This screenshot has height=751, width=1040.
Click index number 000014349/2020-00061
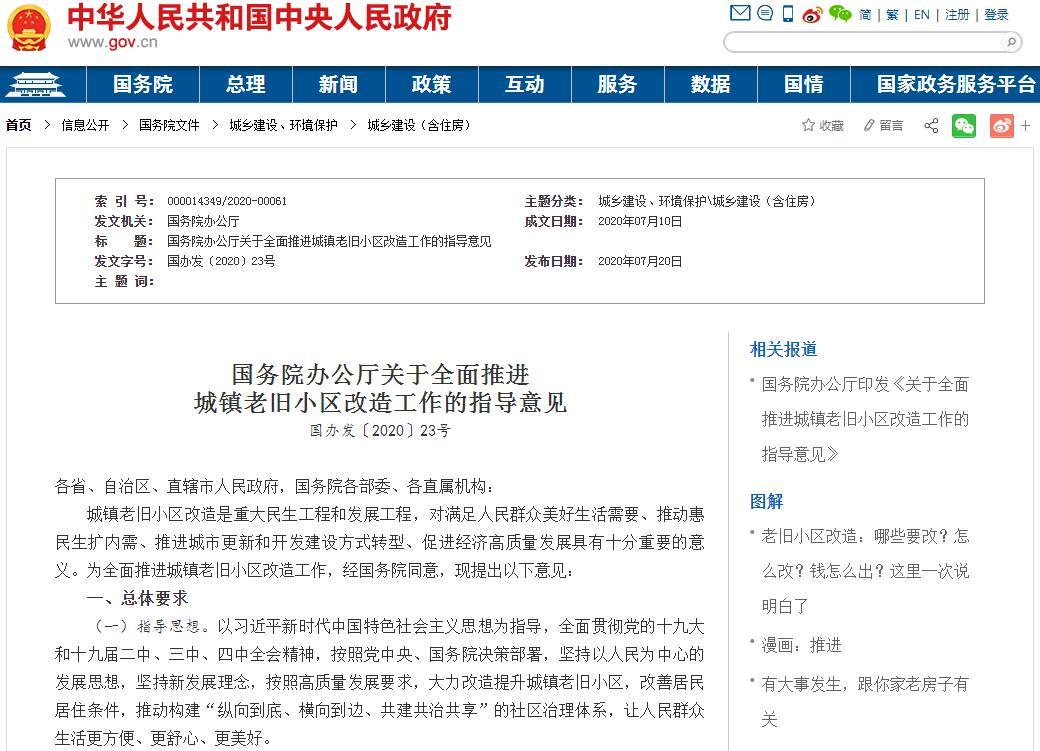point(227,201)
